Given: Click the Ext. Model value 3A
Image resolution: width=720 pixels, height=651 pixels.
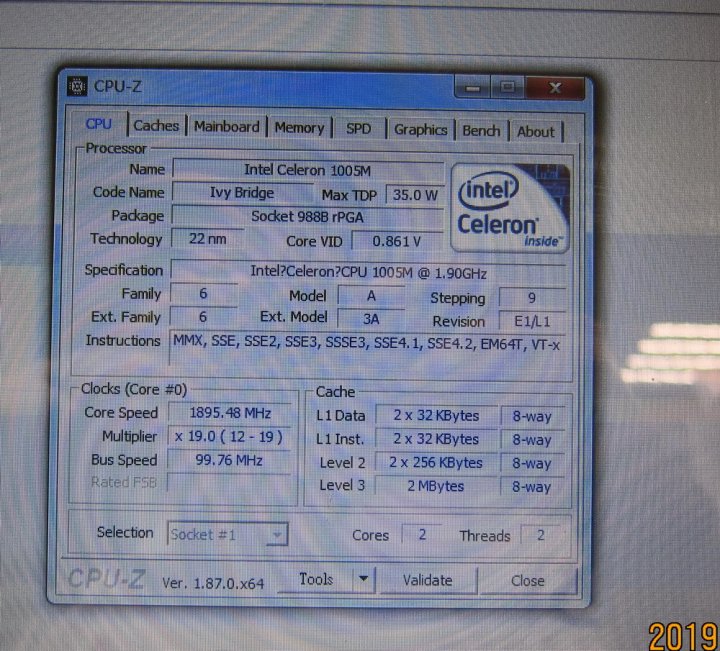Looking at the screenshot, I should tap(371, 319).
